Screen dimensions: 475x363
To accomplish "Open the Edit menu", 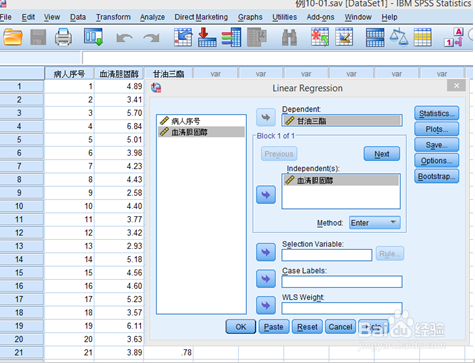I will (28, 17).
